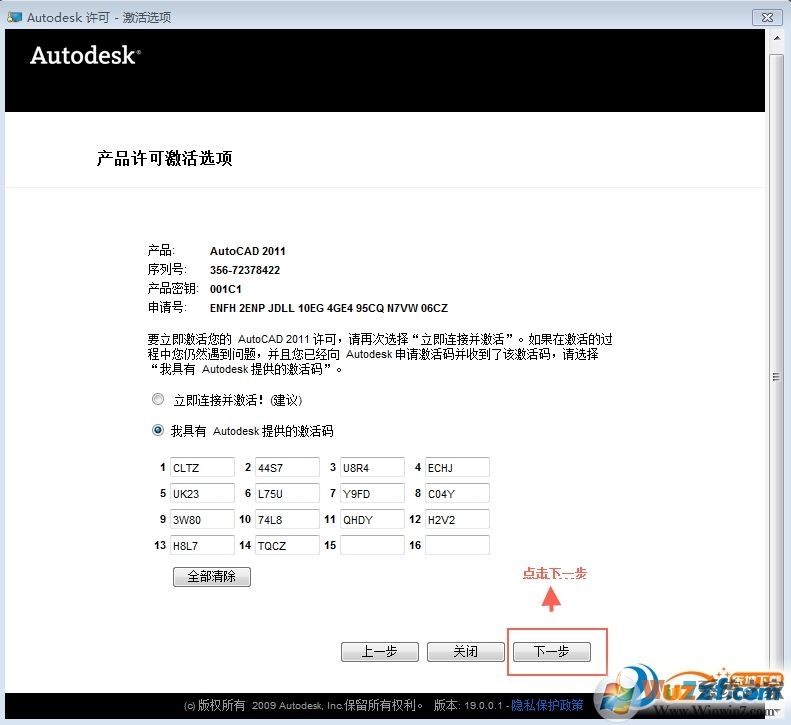The width and height of the screenshot is (791, 725).
Task: Click field 3 containing U8R4
Action: pyautogui.click(x=372, y=467)
